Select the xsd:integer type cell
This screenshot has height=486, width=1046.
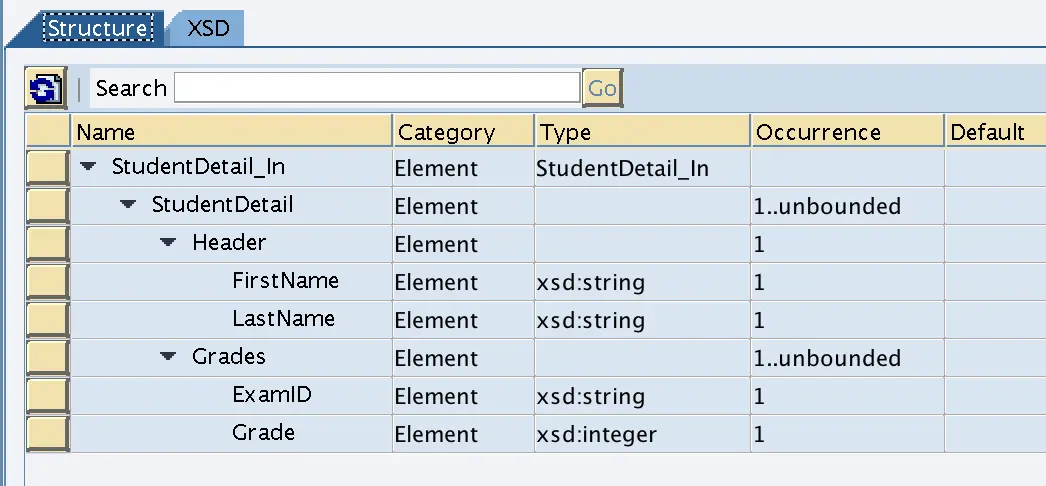click(596, 435)
